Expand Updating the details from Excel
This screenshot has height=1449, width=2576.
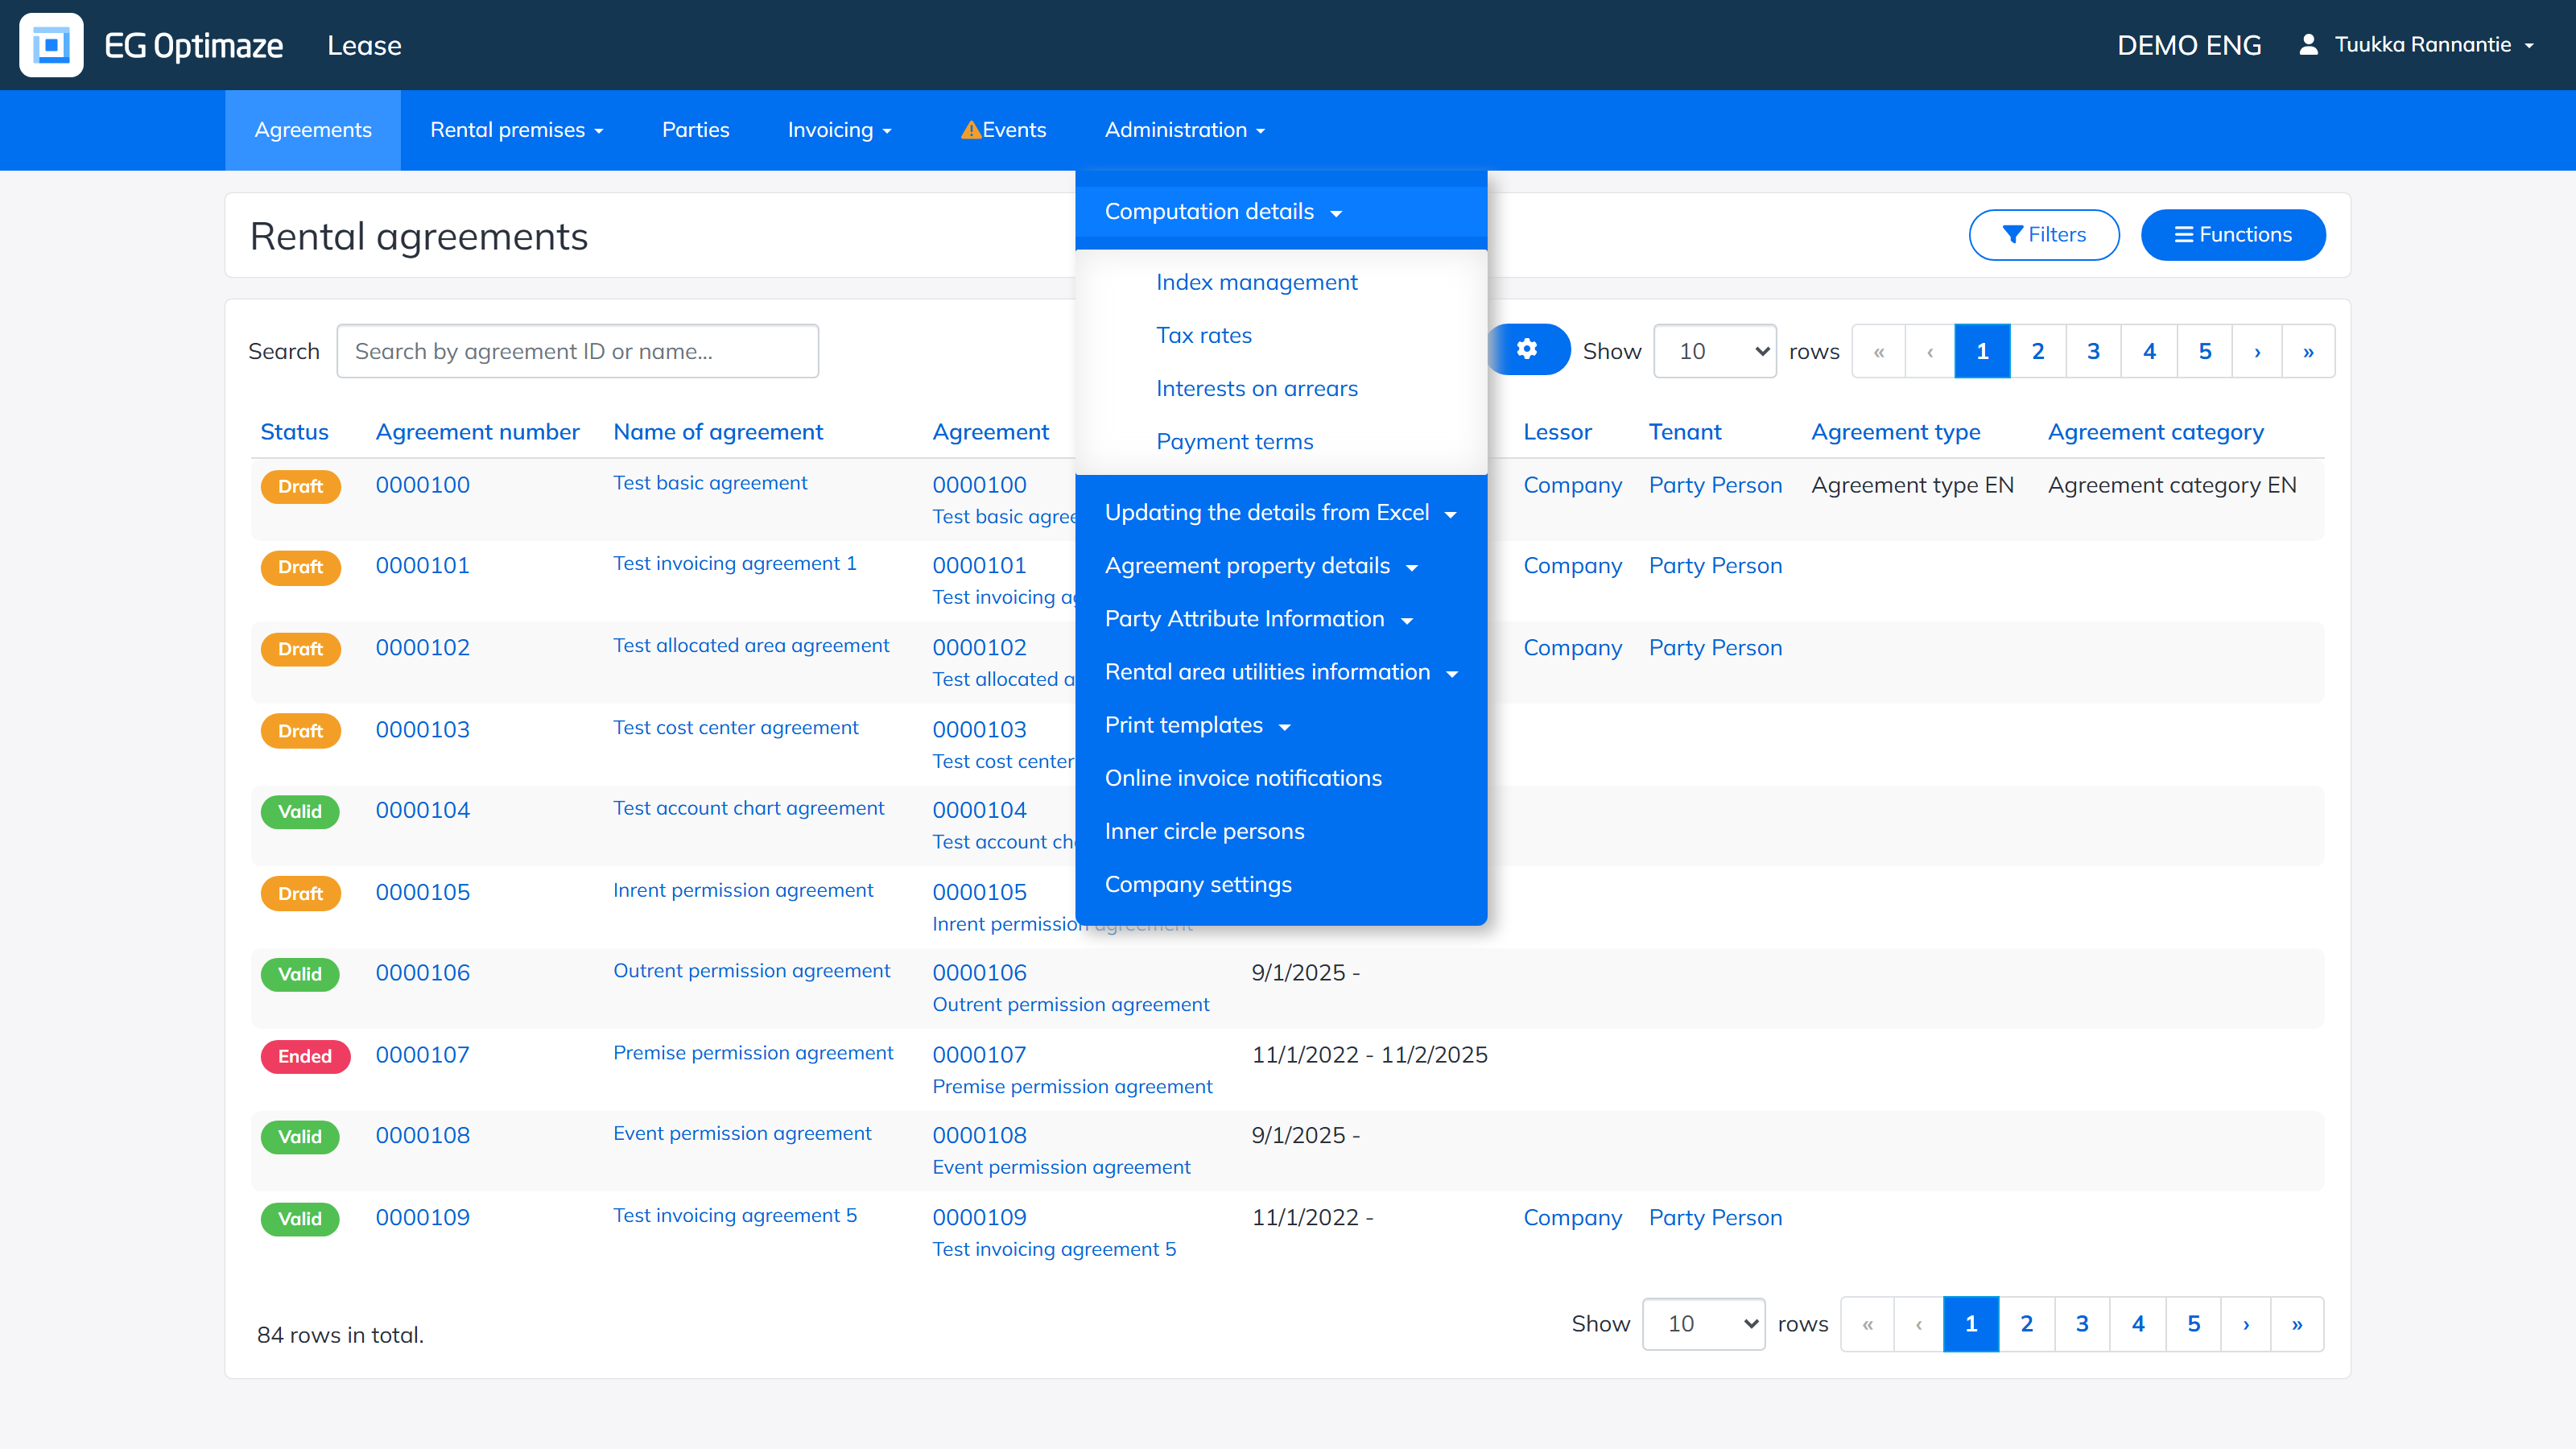point(1281,513)
